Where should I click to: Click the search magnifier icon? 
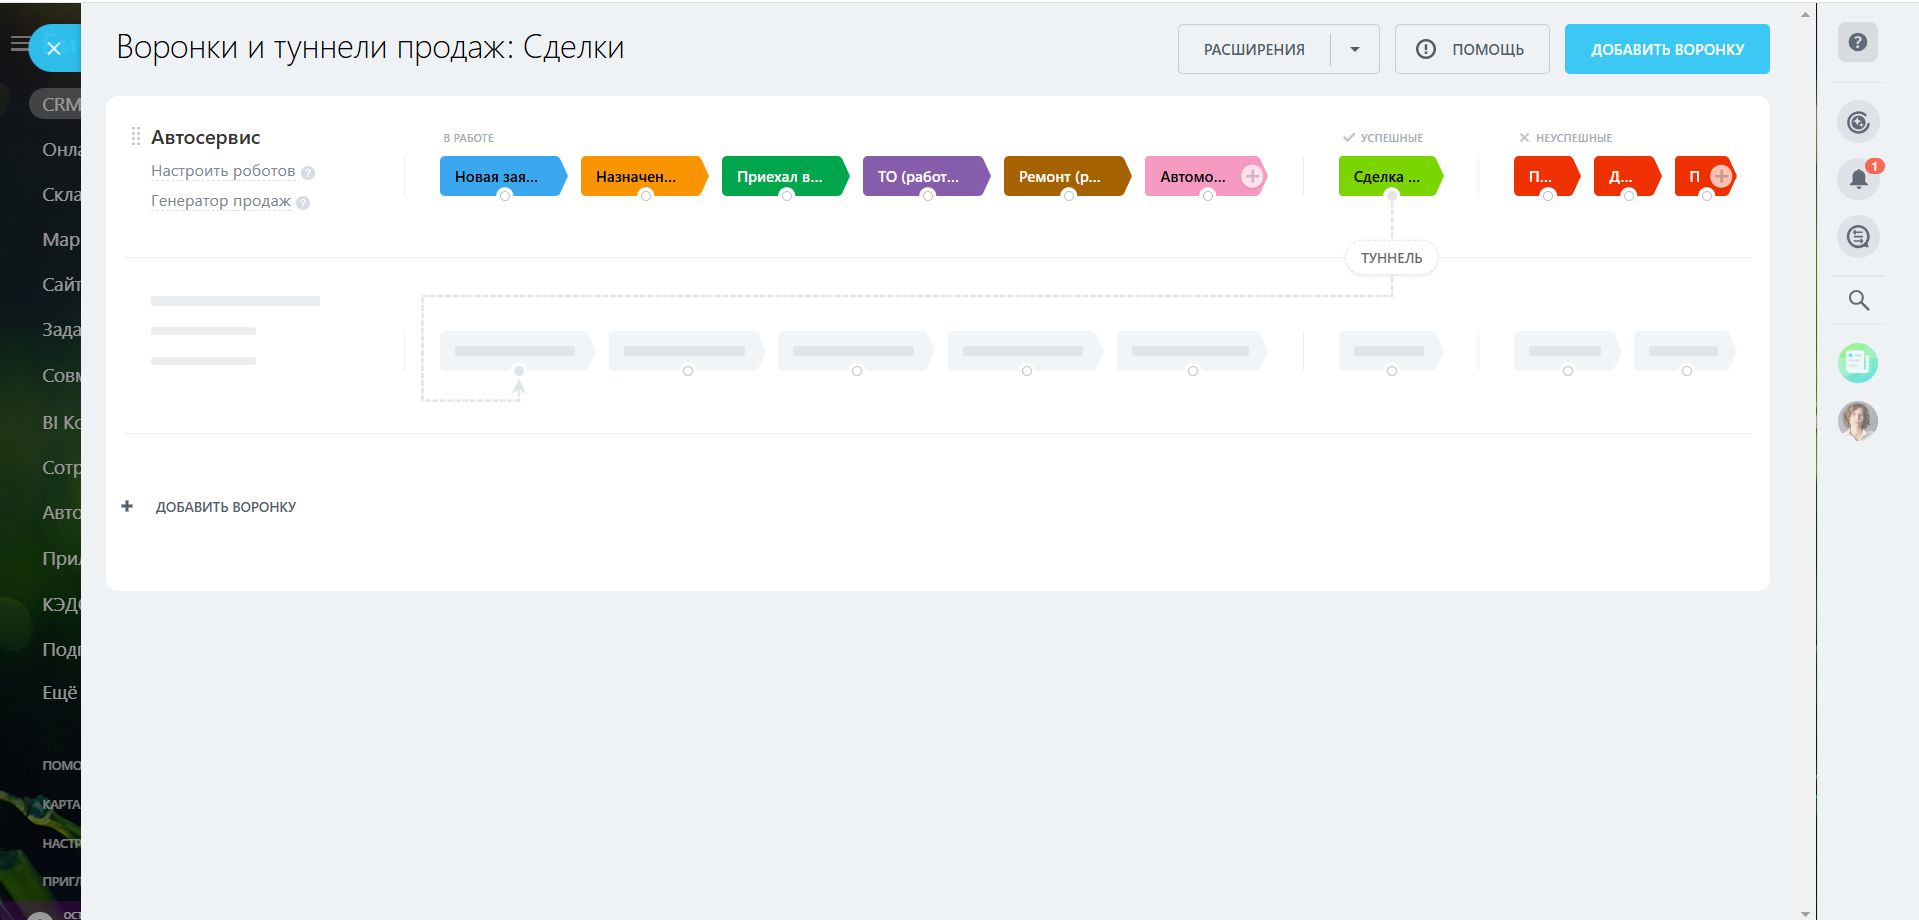point(1858,300)
